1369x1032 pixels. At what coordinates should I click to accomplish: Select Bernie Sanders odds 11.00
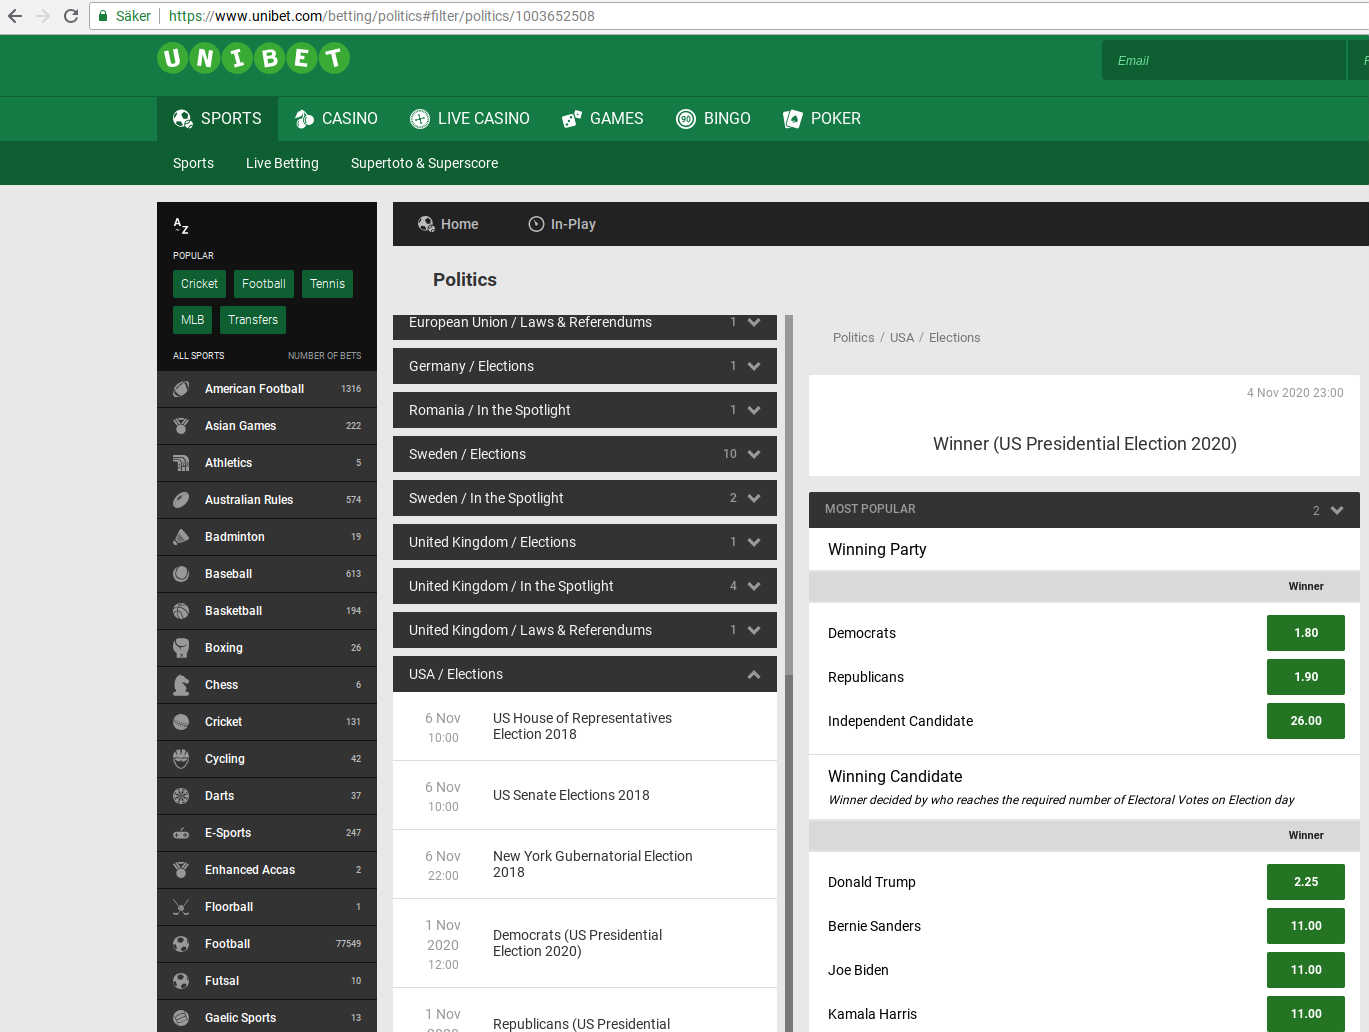coord(1305,926)
